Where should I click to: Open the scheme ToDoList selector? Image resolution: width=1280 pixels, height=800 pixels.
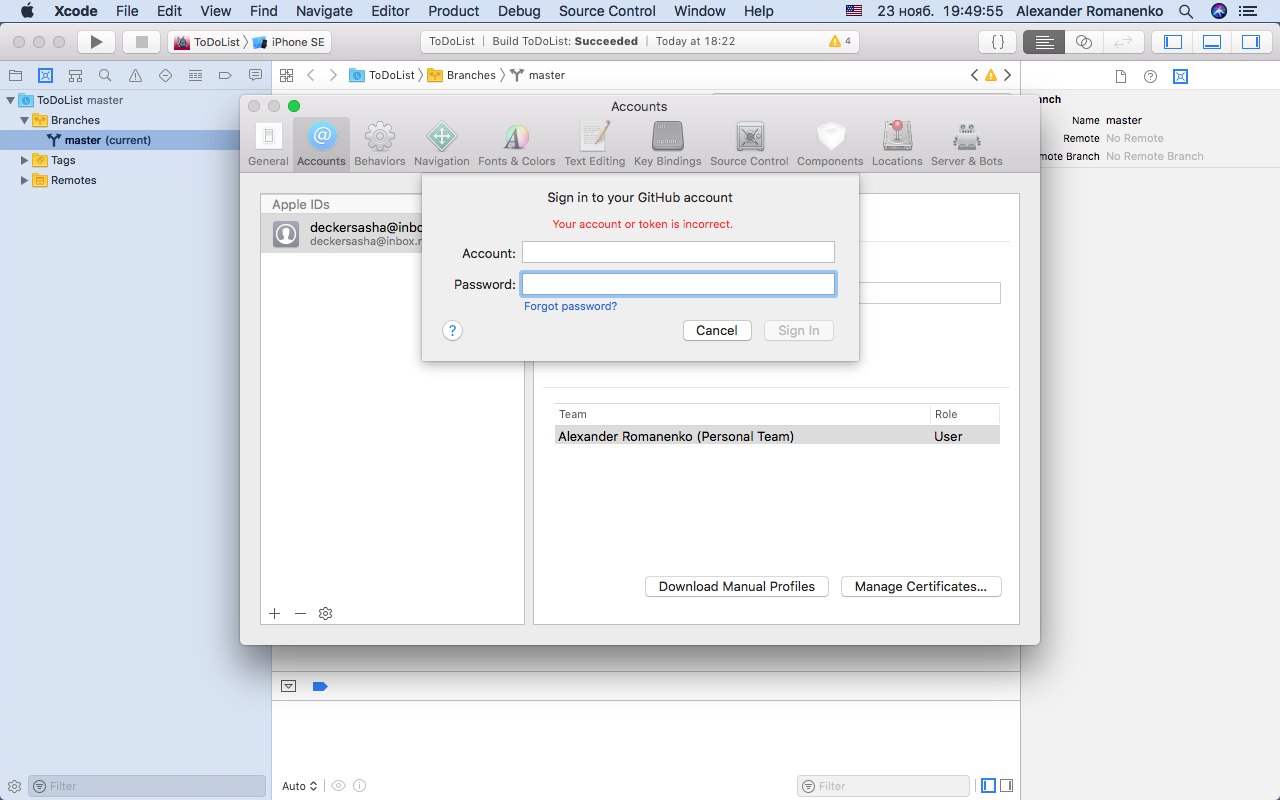206,42
